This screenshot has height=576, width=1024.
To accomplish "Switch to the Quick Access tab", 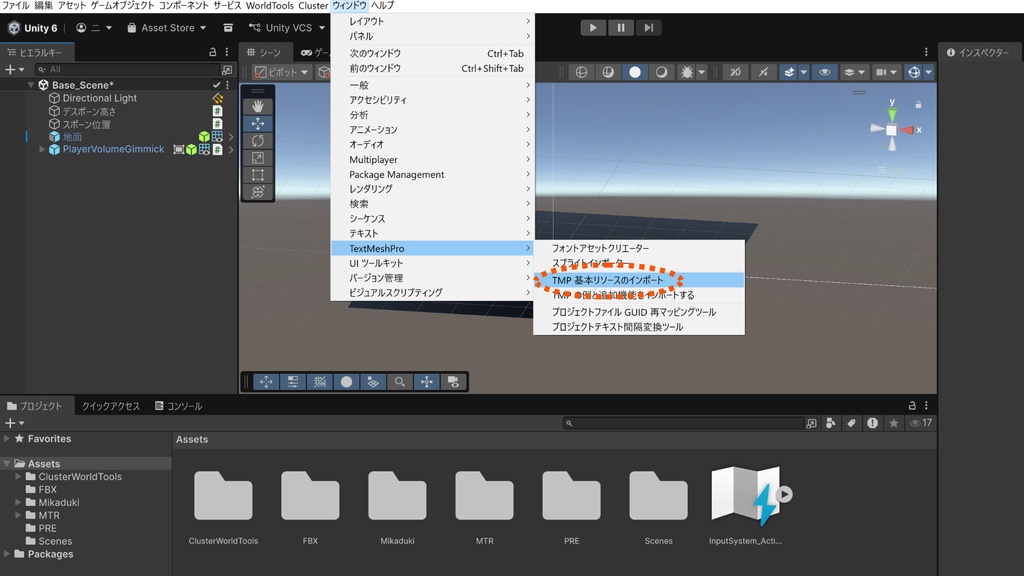I will [110, 406].
